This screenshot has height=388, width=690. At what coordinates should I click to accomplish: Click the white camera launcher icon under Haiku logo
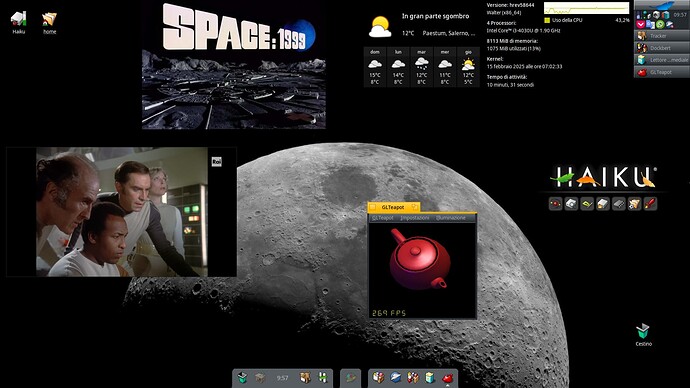[571, 204]
